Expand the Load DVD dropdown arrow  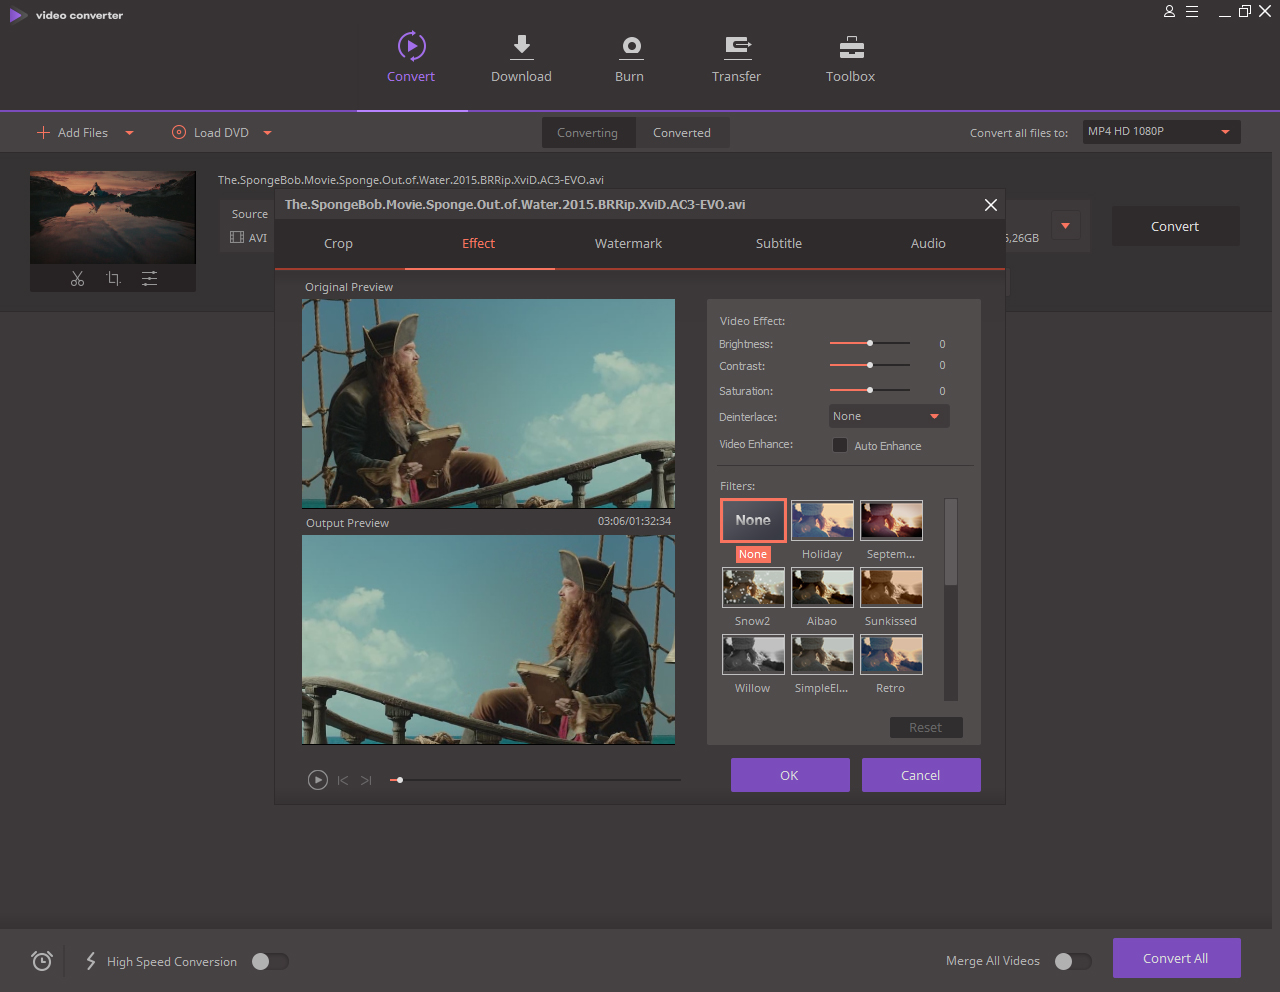pyautogui.click(x=267, y=132)
